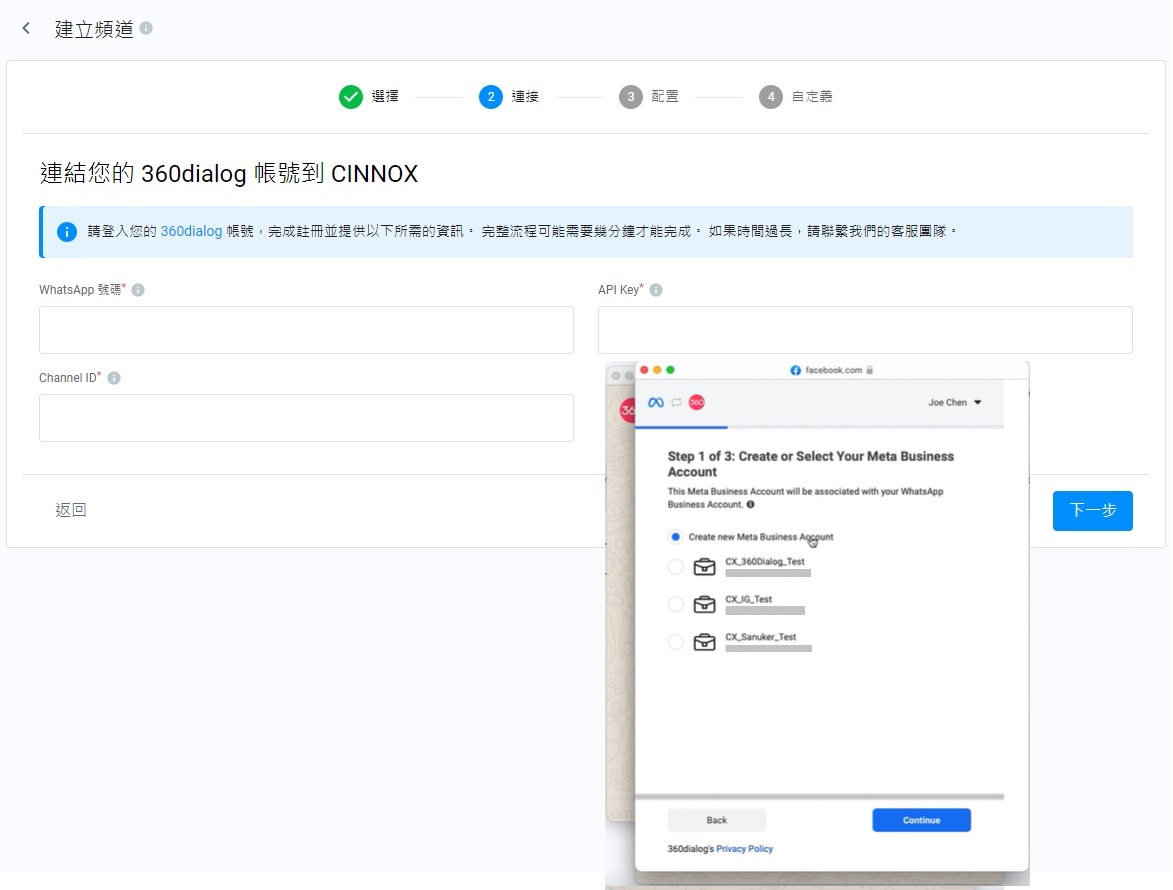Select the CX_360Dialog_Test radio button
The width and height of the screenshot is (1173, 890).
coord(676,567)
